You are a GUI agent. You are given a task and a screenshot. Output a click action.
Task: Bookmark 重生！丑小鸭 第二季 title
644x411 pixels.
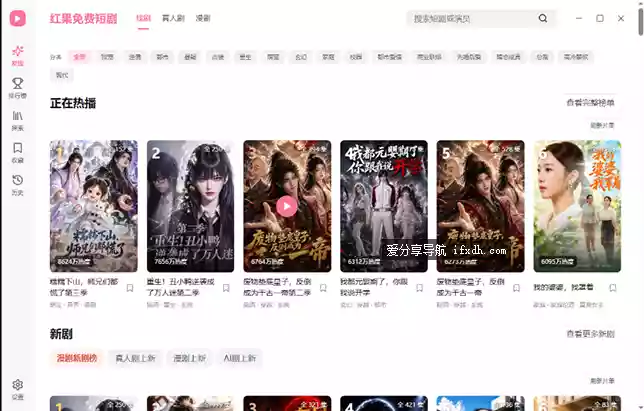[226, 288]
